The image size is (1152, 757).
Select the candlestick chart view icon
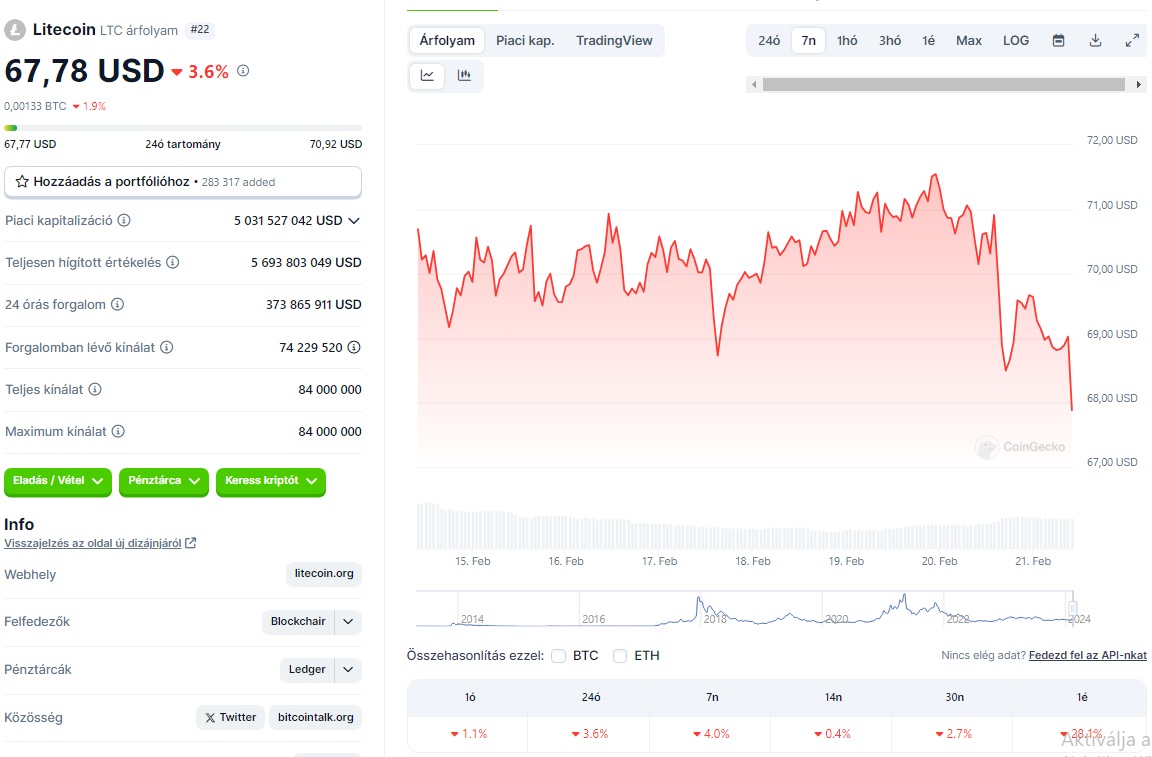(464, 75)
